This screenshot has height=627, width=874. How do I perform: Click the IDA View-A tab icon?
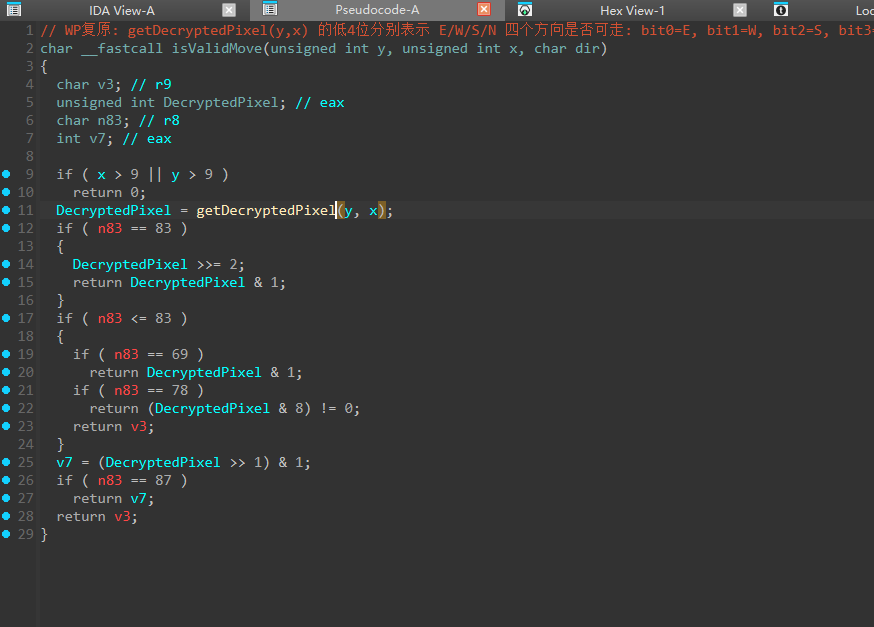click(x=14, y=9)
